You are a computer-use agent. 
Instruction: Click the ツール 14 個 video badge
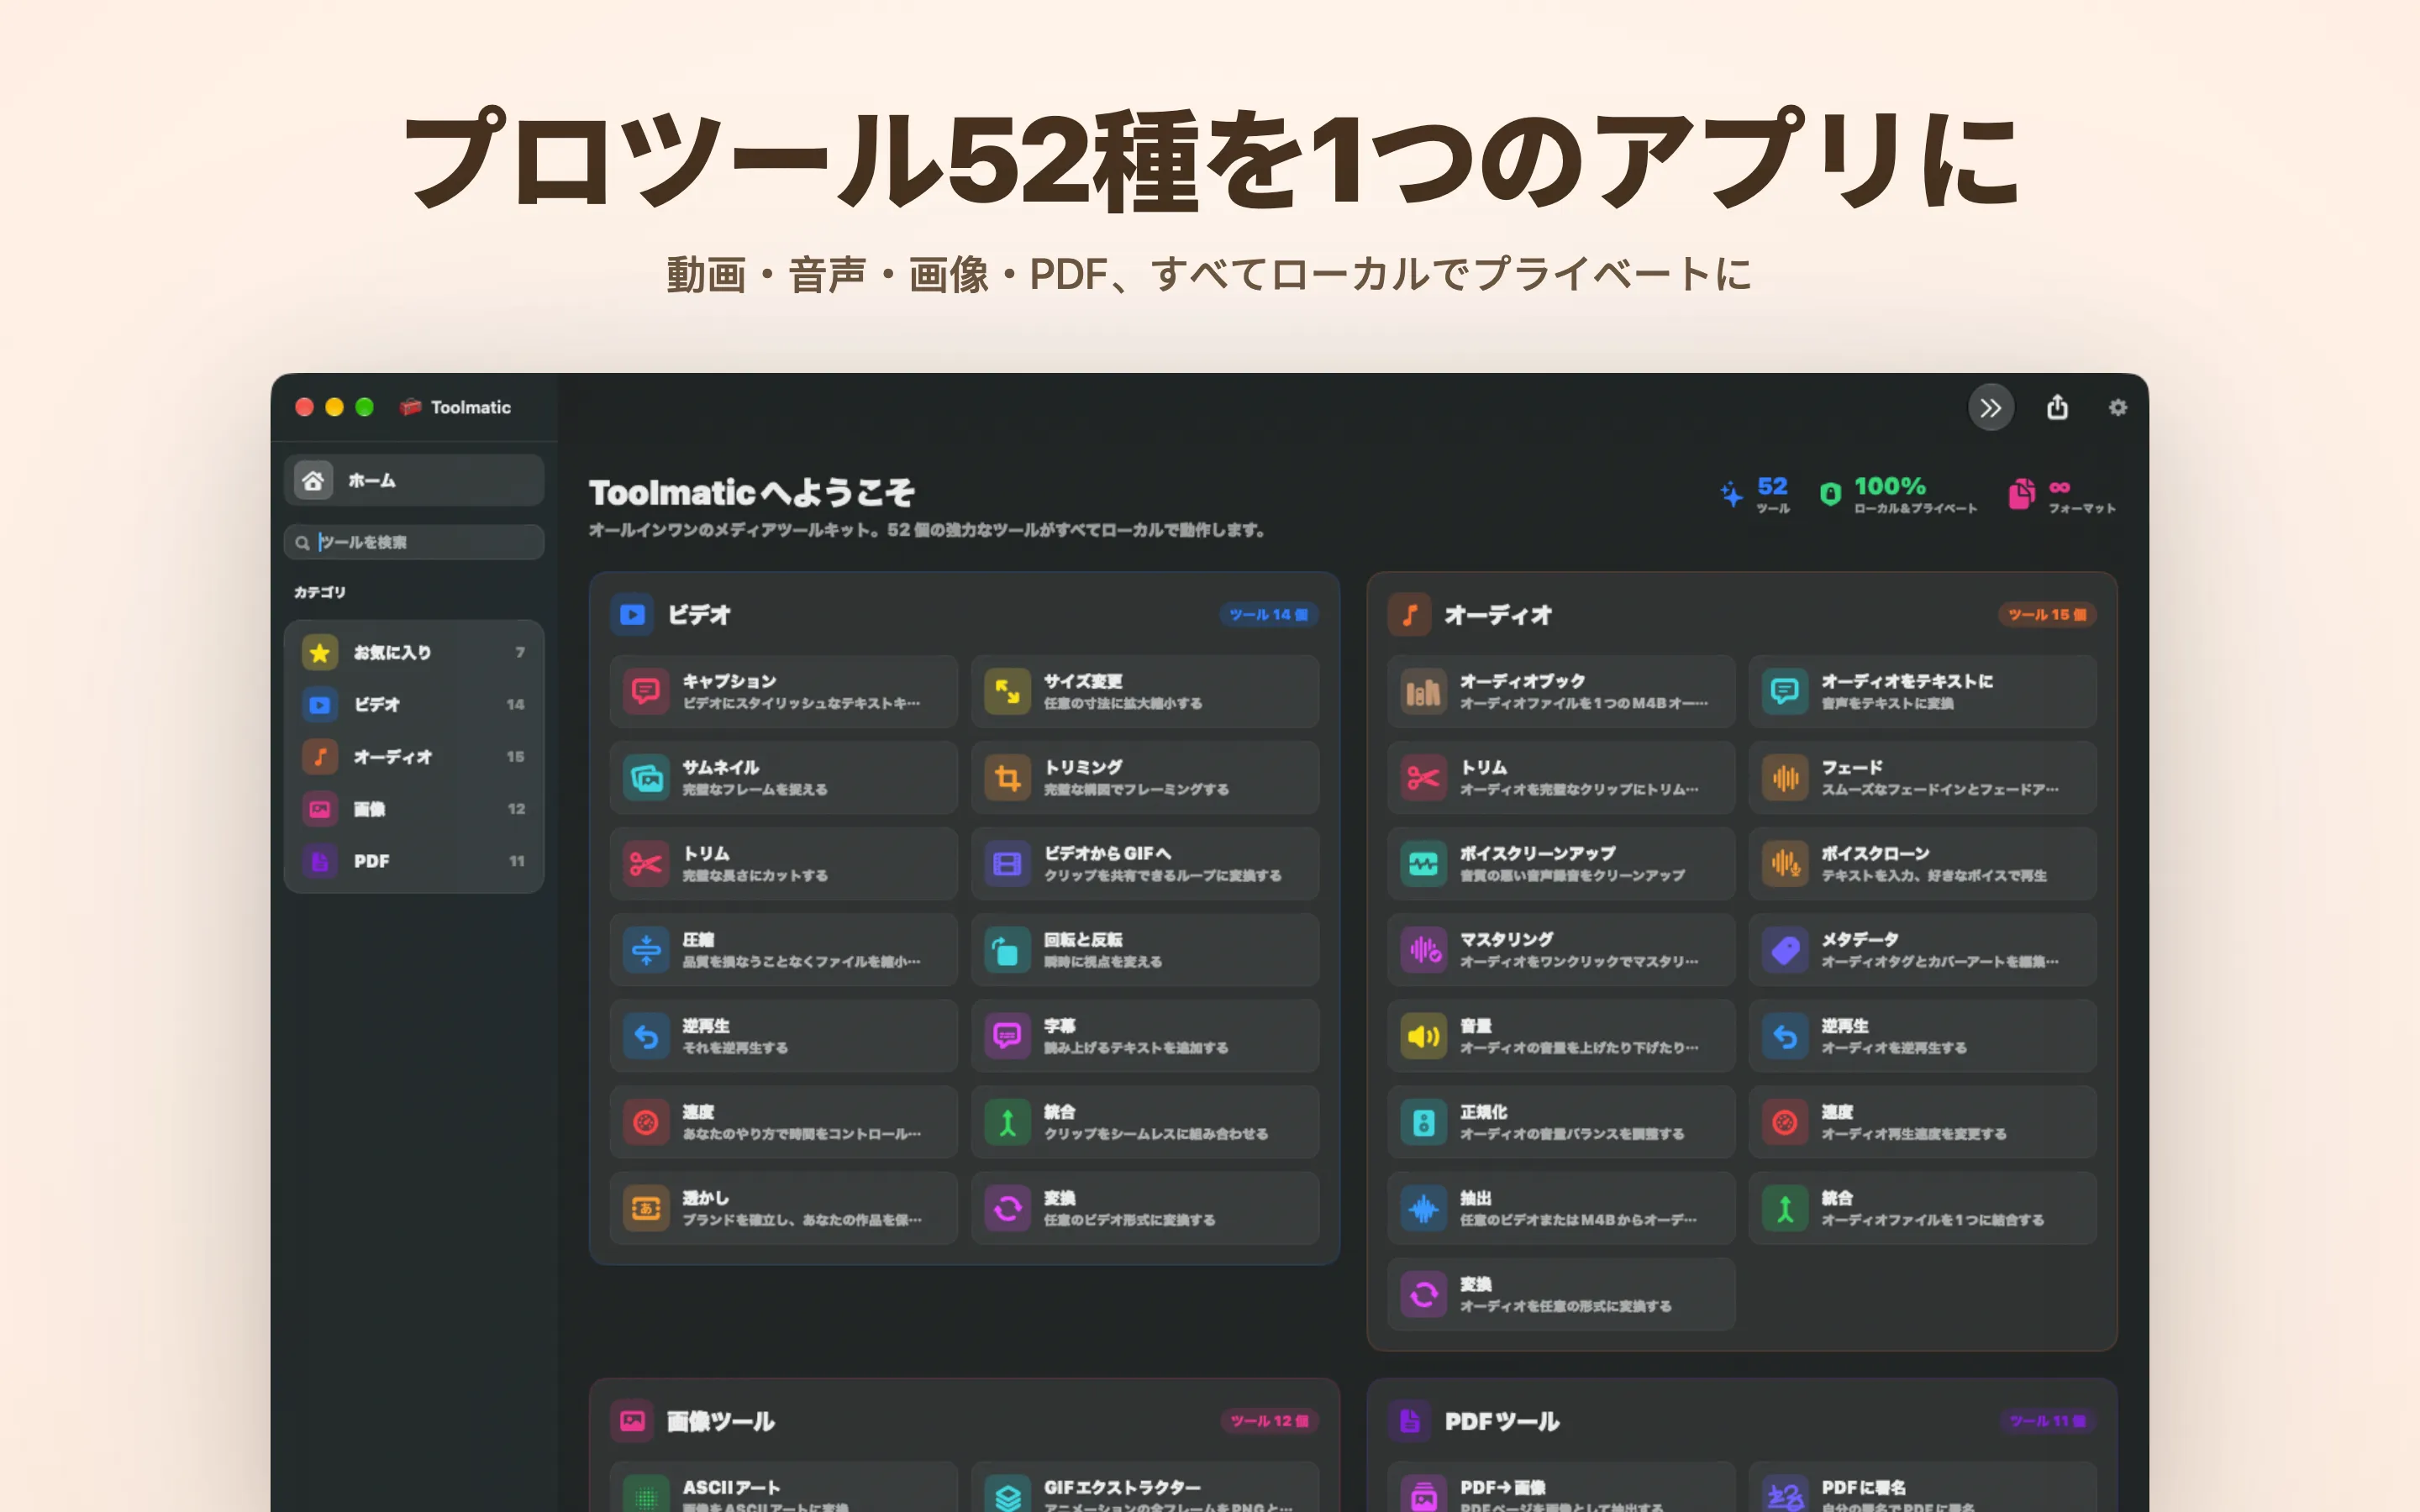point(1268,614)
